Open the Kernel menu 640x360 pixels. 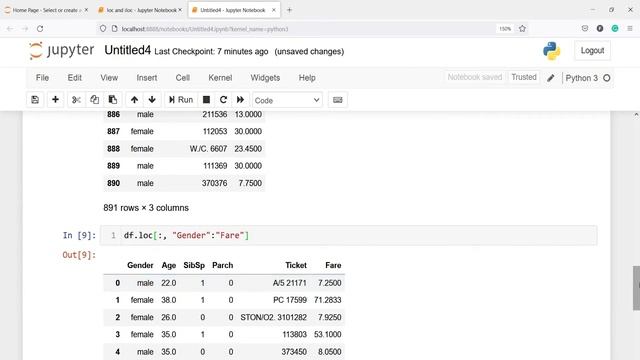(220, 78)
